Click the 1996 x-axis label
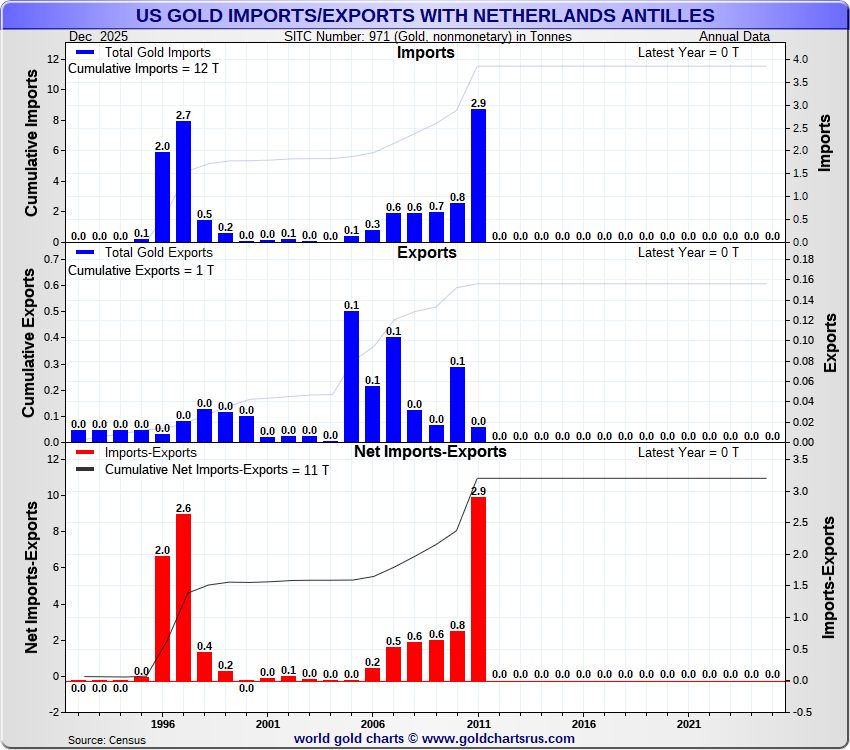850x750 pixels. [163, 724]
